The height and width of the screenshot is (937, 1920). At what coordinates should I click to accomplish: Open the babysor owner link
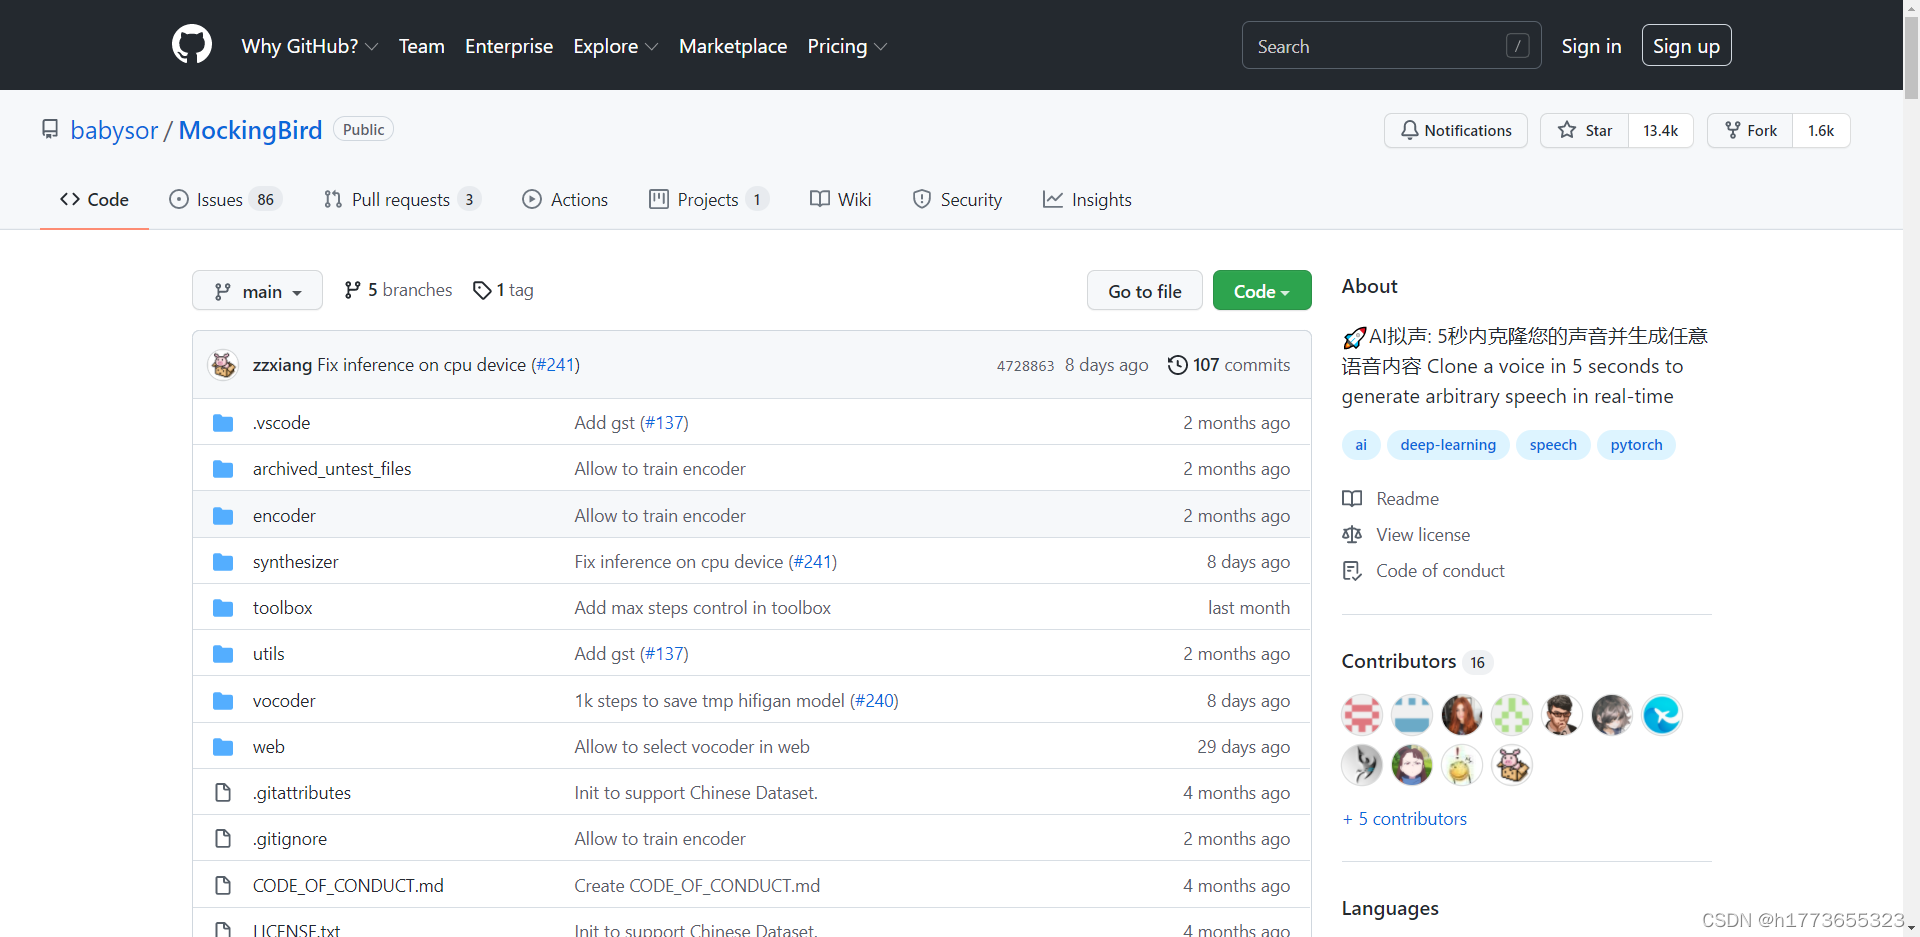pyautogui.click(x=114, y=131)
